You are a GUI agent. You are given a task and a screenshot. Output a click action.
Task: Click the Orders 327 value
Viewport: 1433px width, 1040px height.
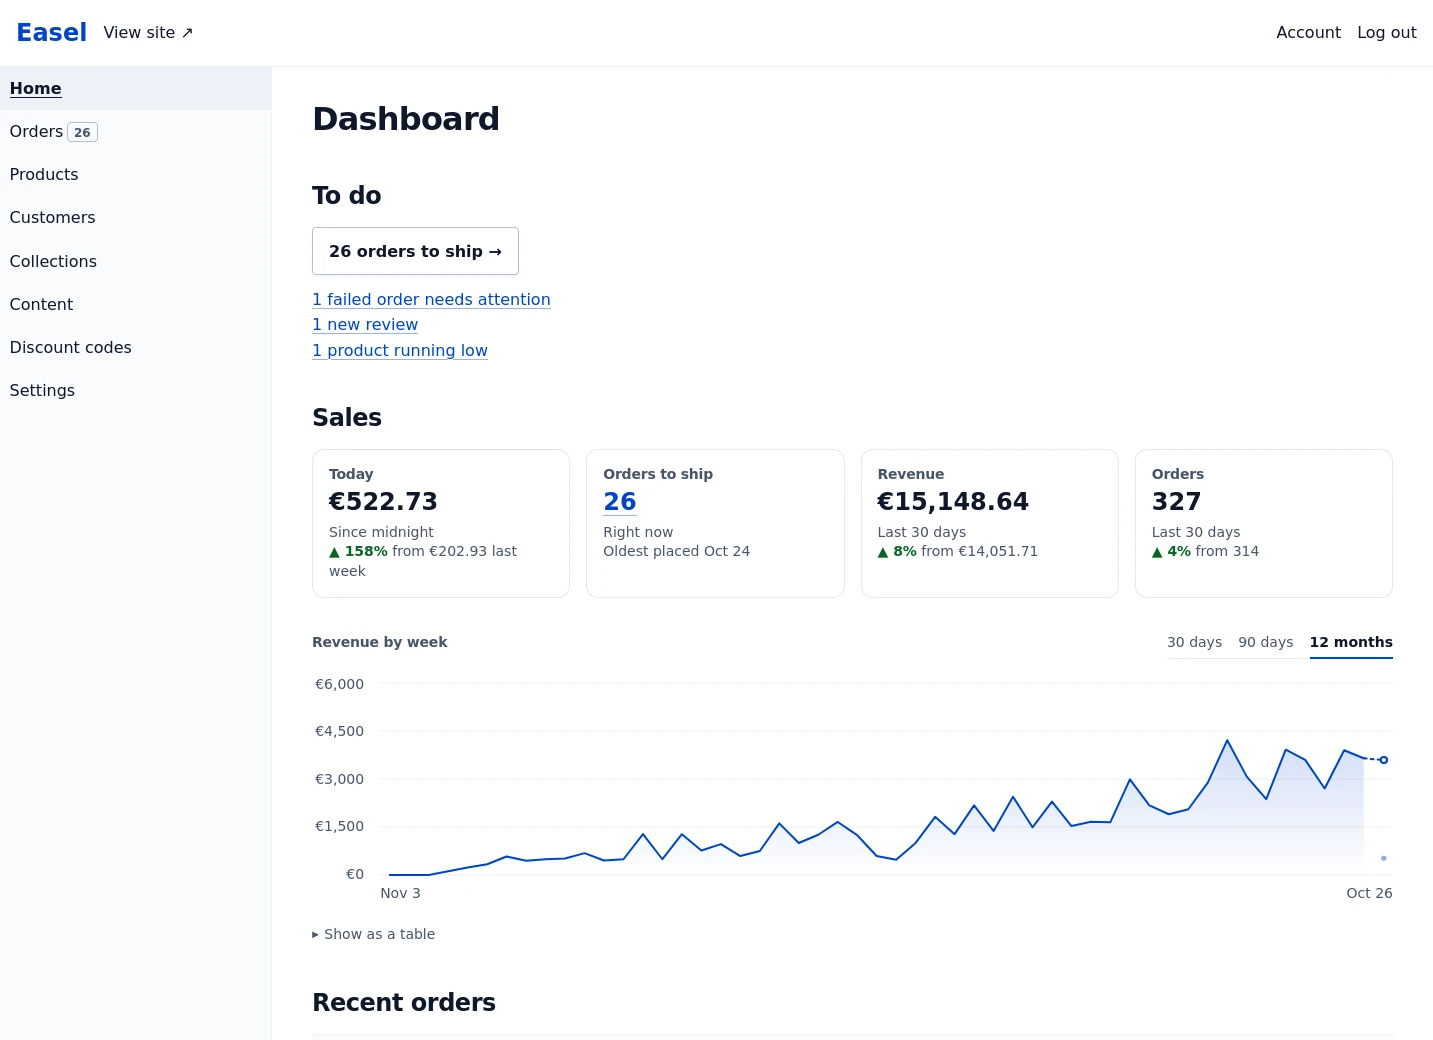[1176, 502]
